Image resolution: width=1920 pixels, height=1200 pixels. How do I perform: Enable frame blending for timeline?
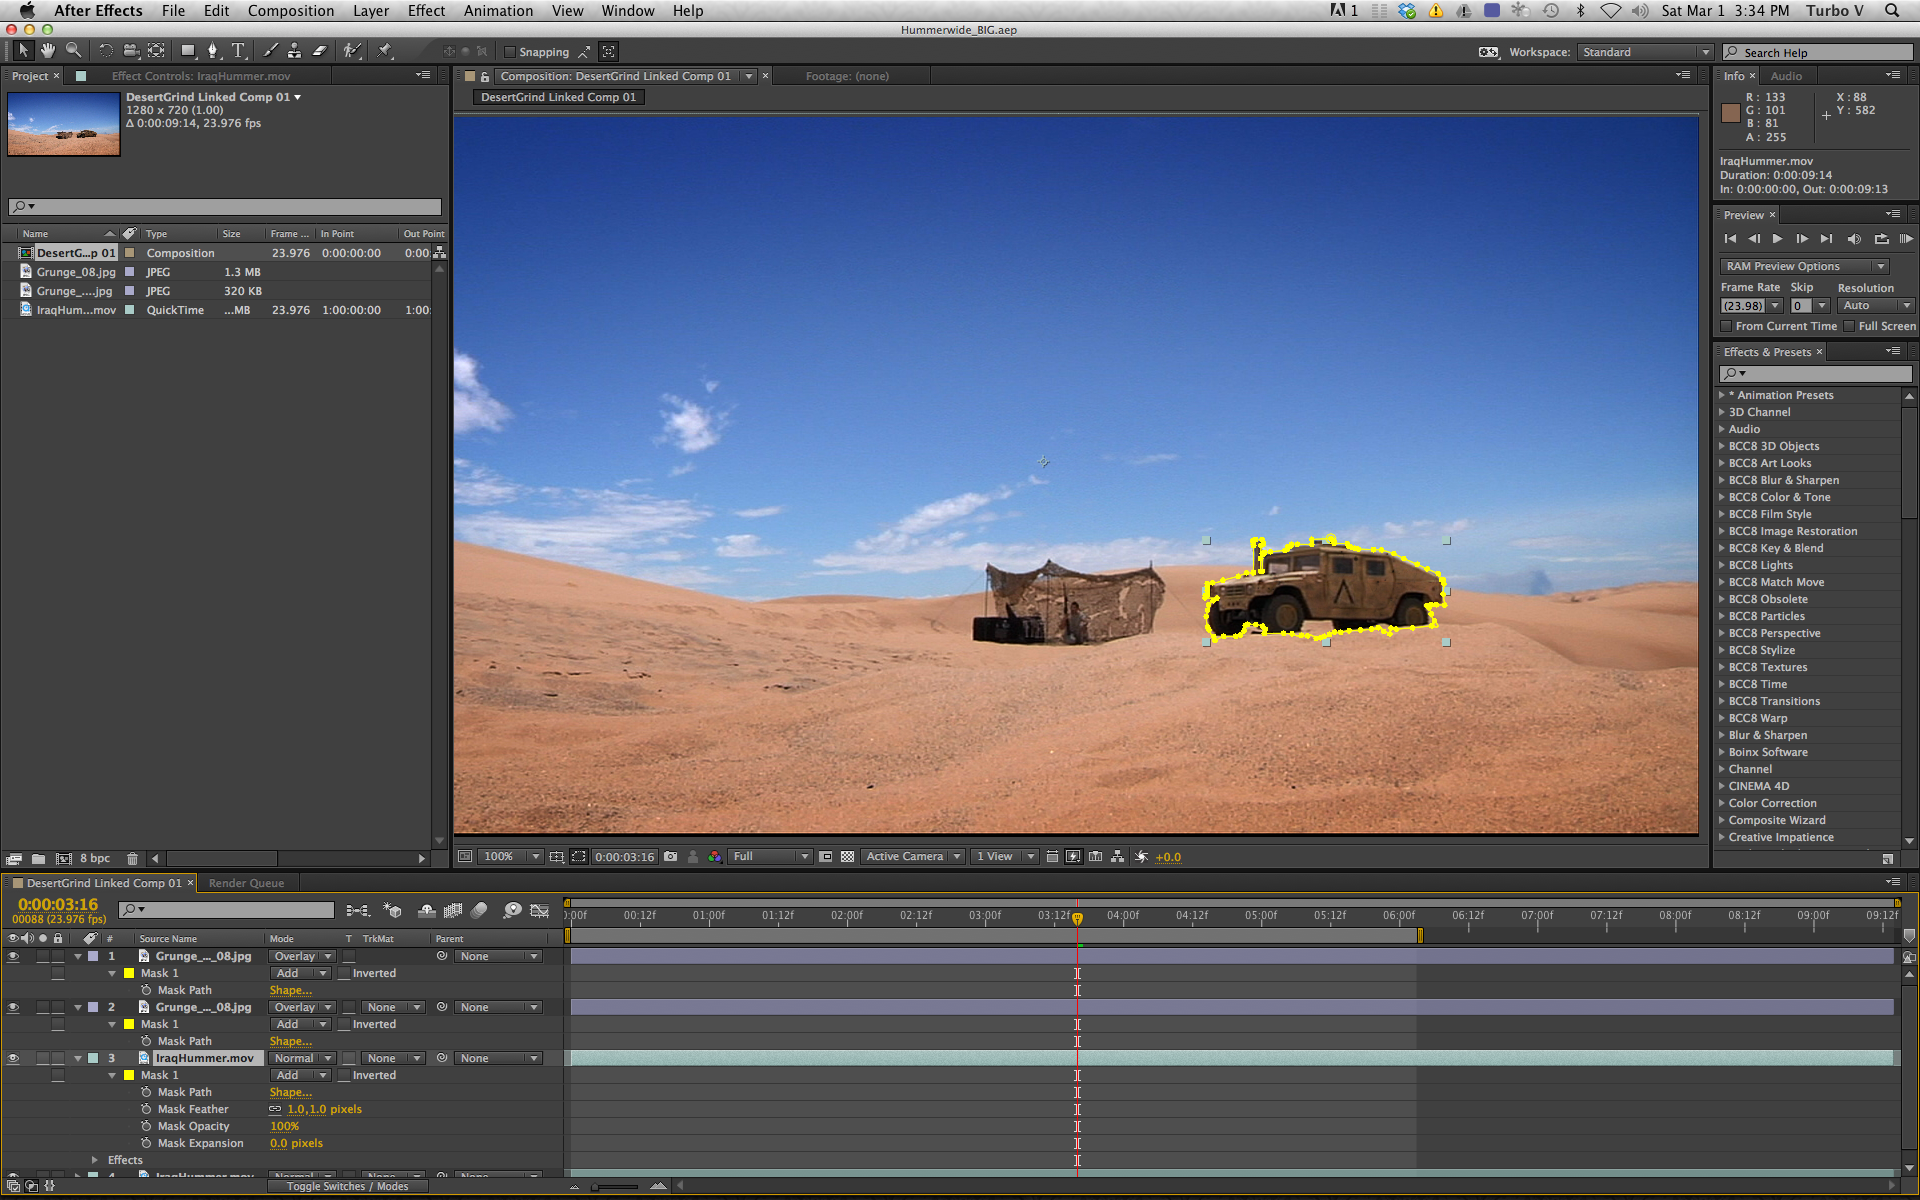click(x=453, y=911)
